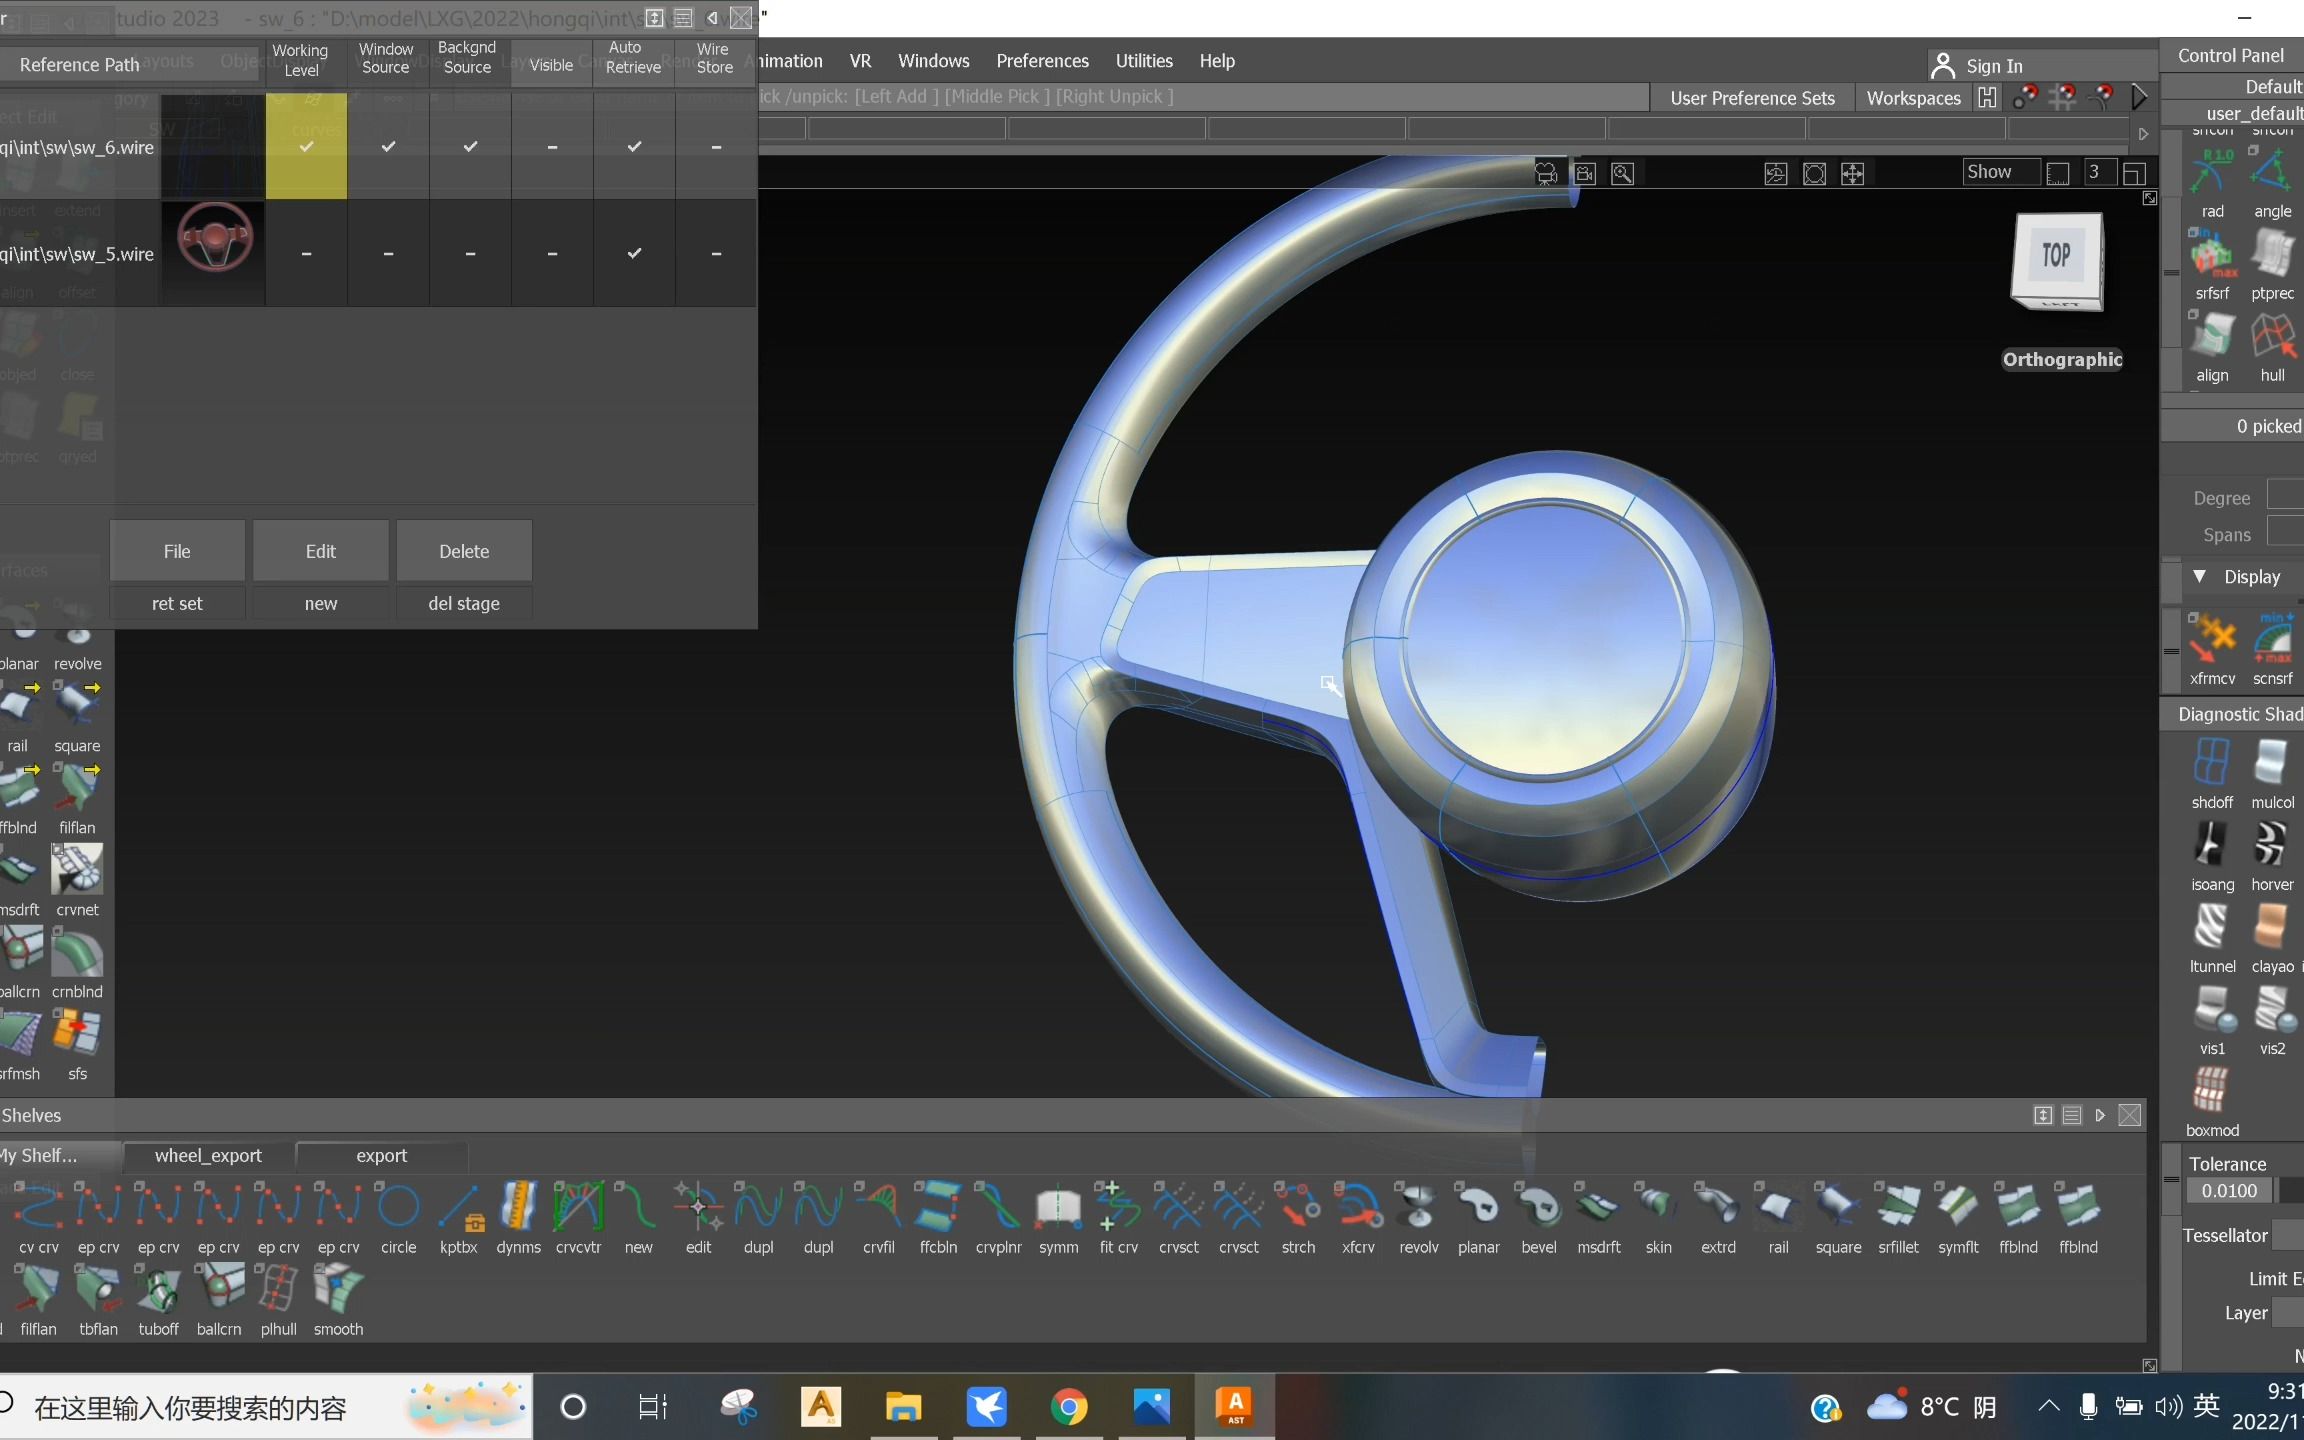The width and height of the screenshot is (2304, 1440).
Task: Click the del stage button
Action: pos(464,602)
